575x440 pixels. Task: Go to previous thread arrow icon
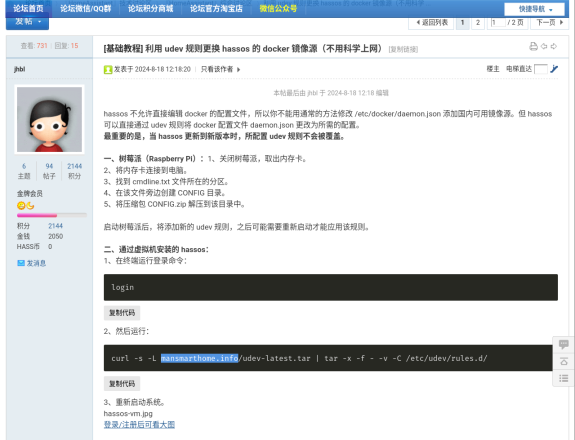544,46
